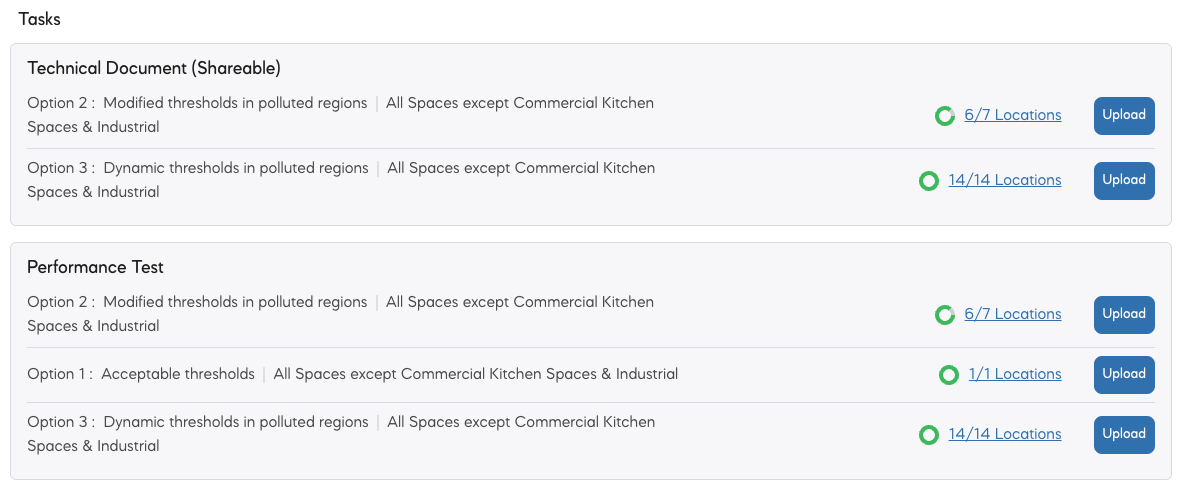Viewport: 1180px width, 489px height.
Task: Click progress ring for Technical Document Option 2
Action: click(x=944, y=116)
